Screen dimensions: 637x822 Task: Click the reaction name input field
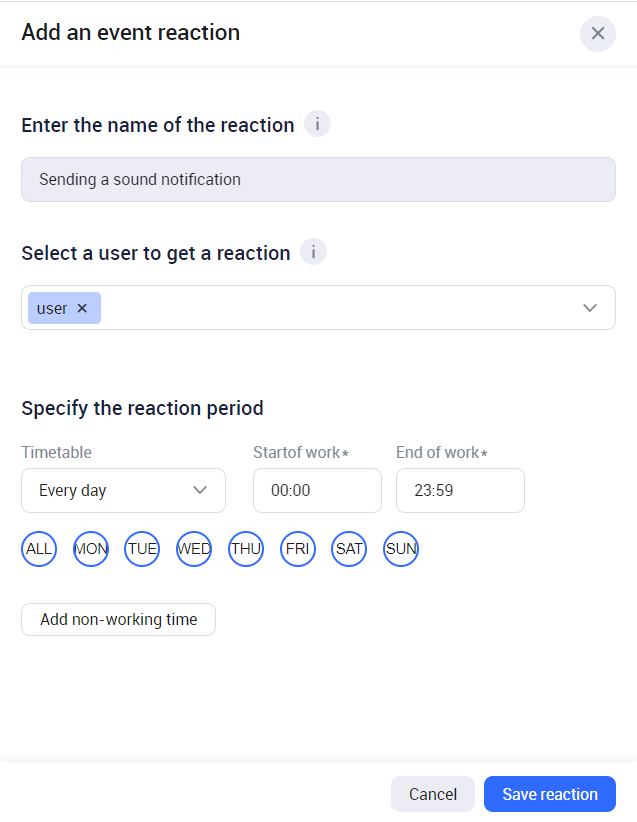pos(318,180)
